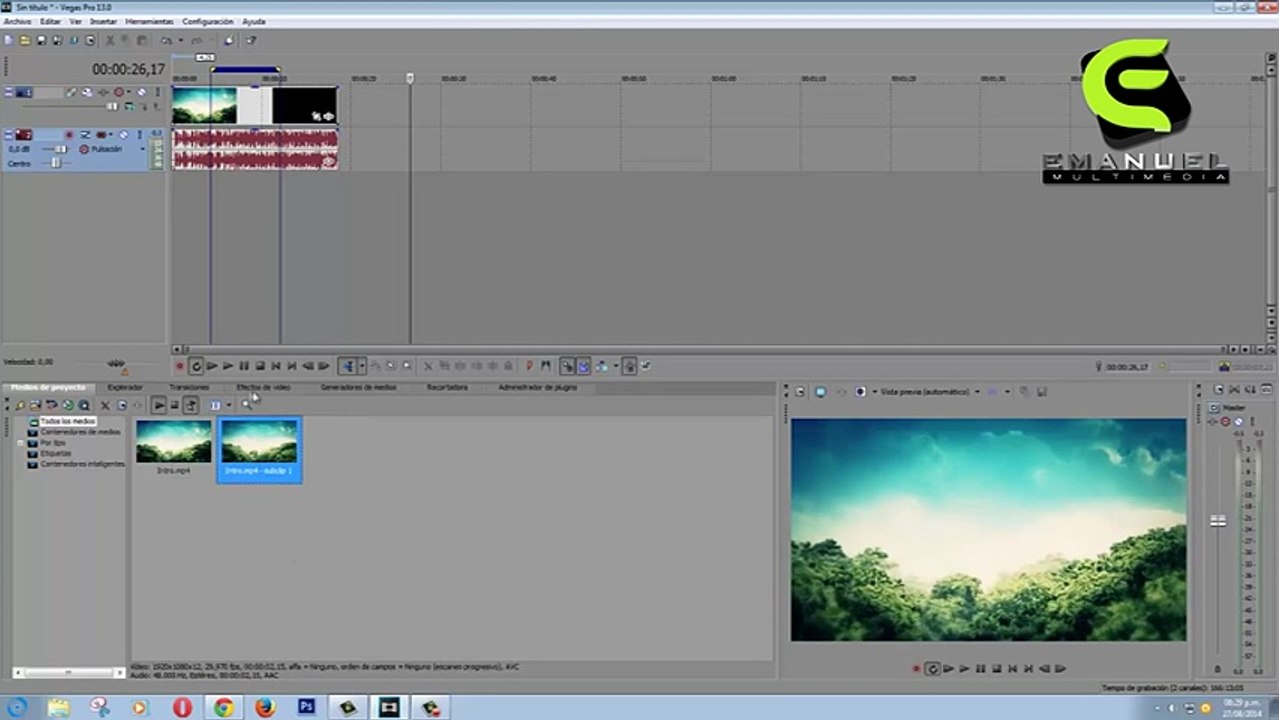Viewport: 1279px width, 720px height.
Task: Open Photoshop from the taskbar
Action: coord(306,707)
